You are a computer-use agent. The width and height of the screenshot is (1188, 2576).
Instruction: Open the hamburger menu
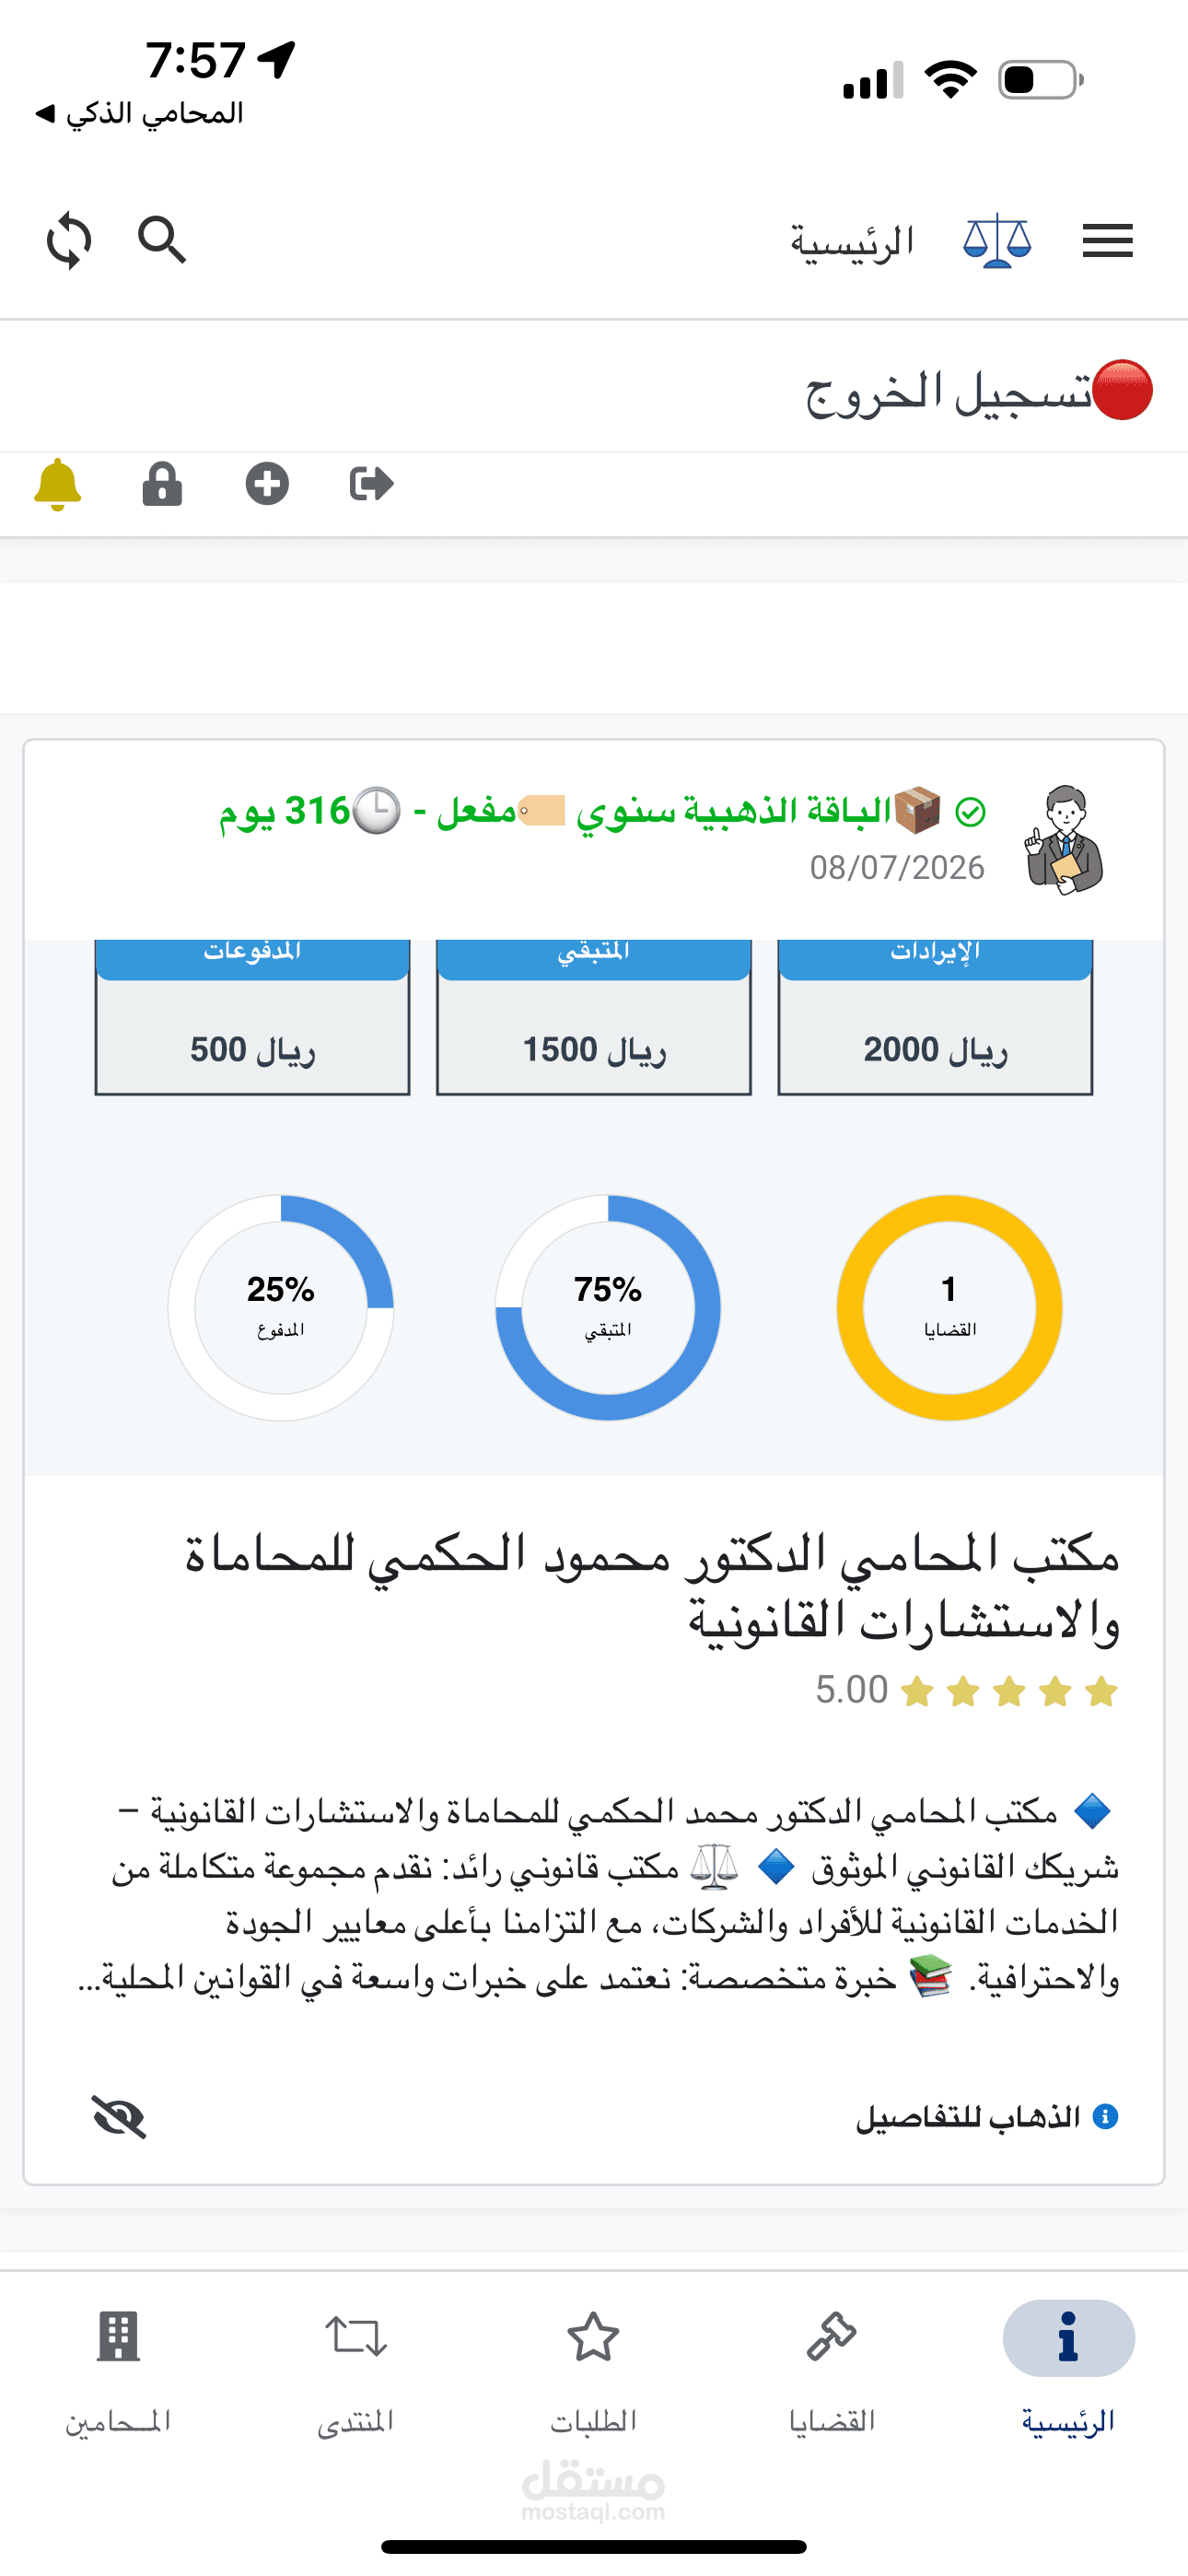click(1107, 241)
